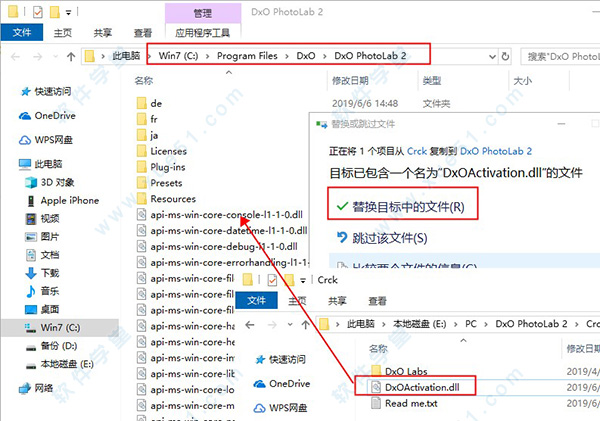The width and height of the screenshot is (600, 421).
Task: Click the Forward arrow in the main Explorer window
Action: (38, 57)
